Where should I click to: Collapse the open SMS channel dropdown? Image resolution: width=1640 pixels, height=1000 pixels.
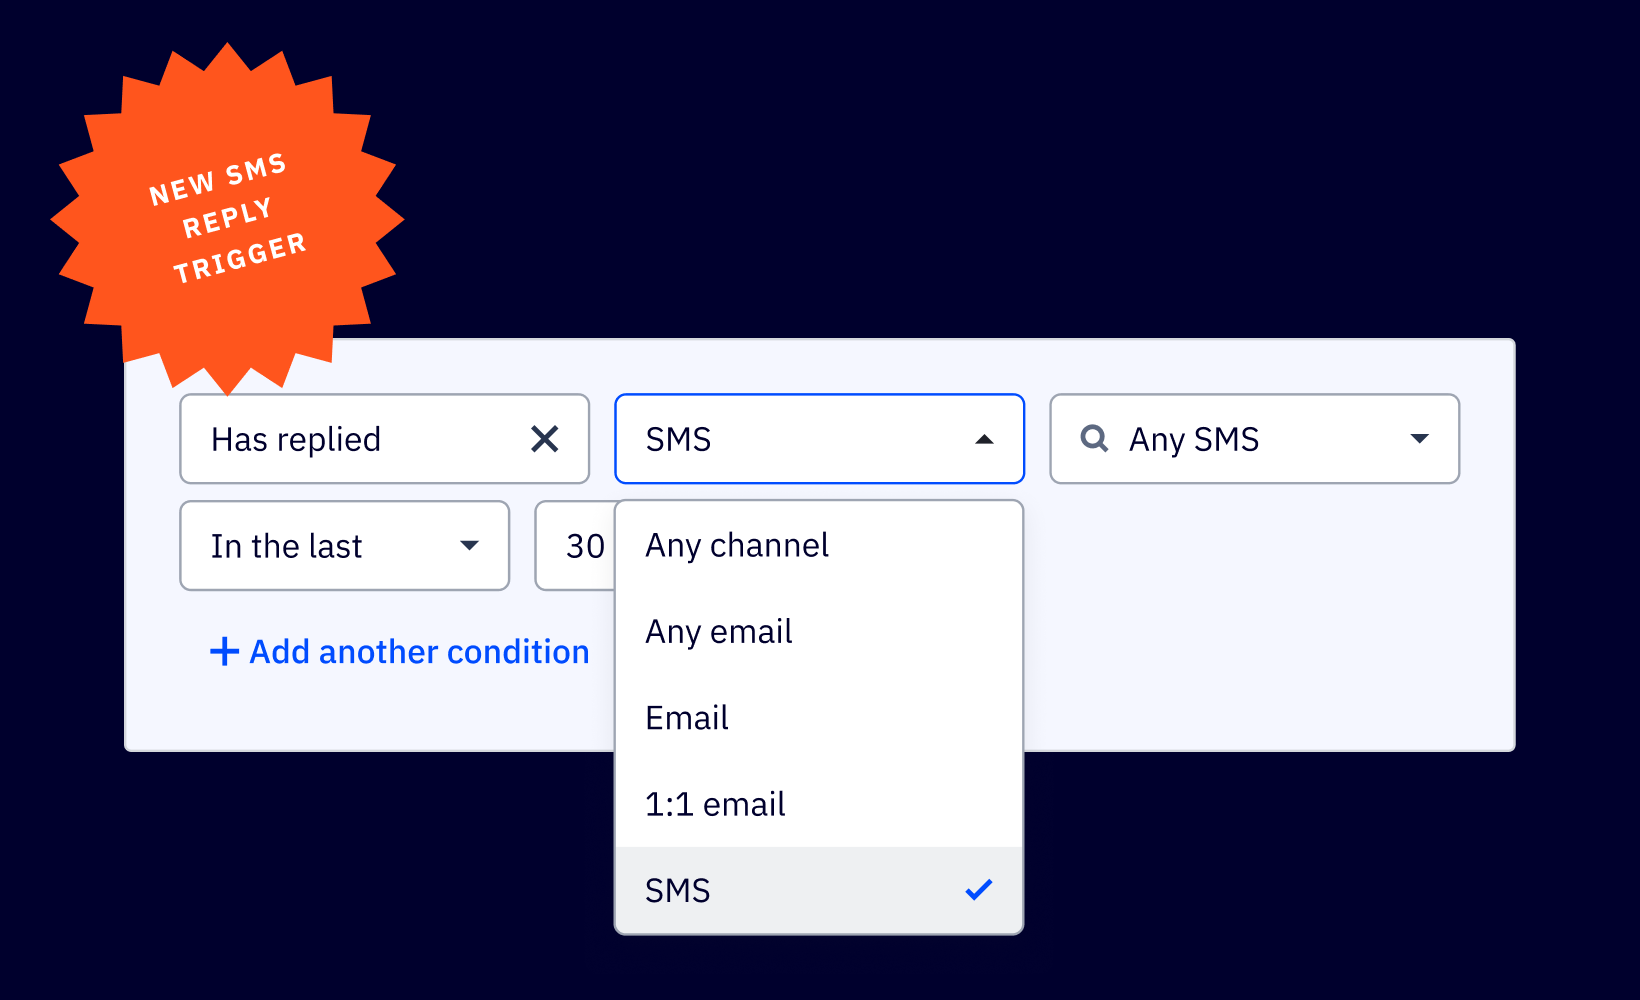(x=819, y=438)
